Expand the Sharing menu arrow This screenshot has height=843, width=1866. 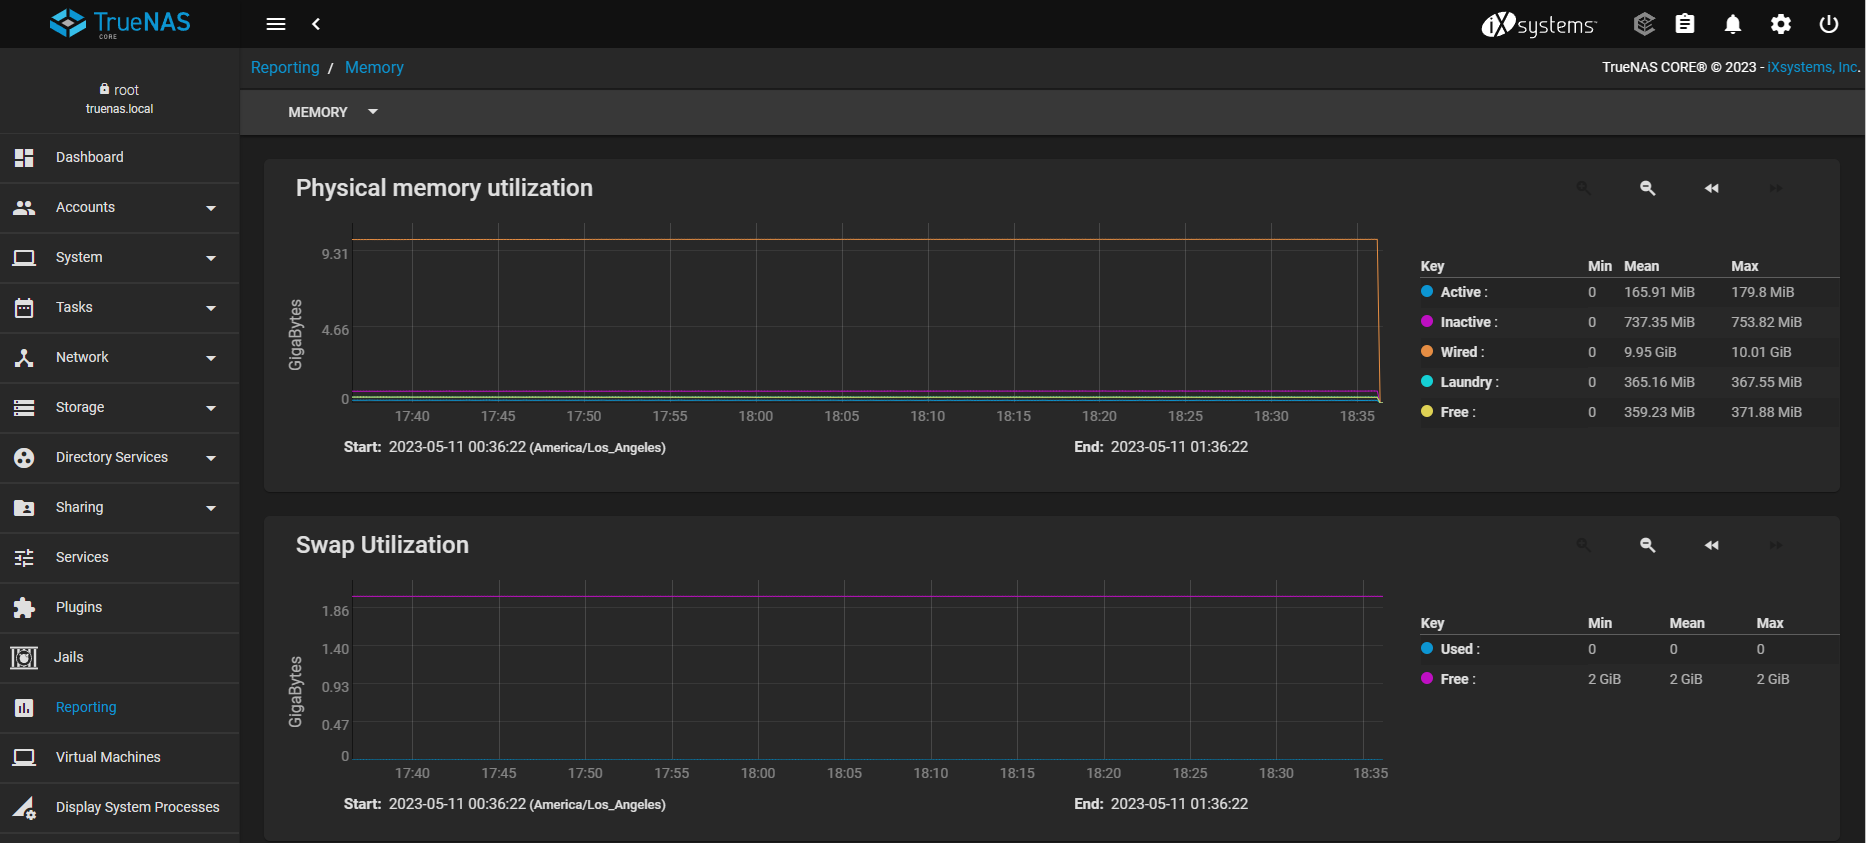pos(211,508)
